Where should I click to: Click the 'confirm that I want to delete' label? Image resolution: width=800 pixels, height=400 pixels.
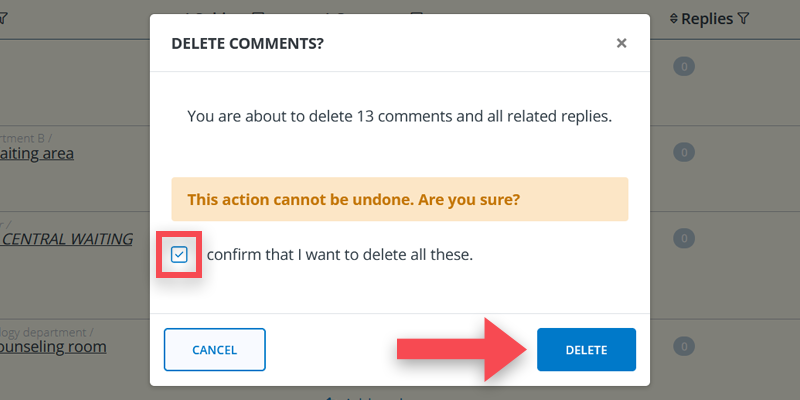coord(339,255)
